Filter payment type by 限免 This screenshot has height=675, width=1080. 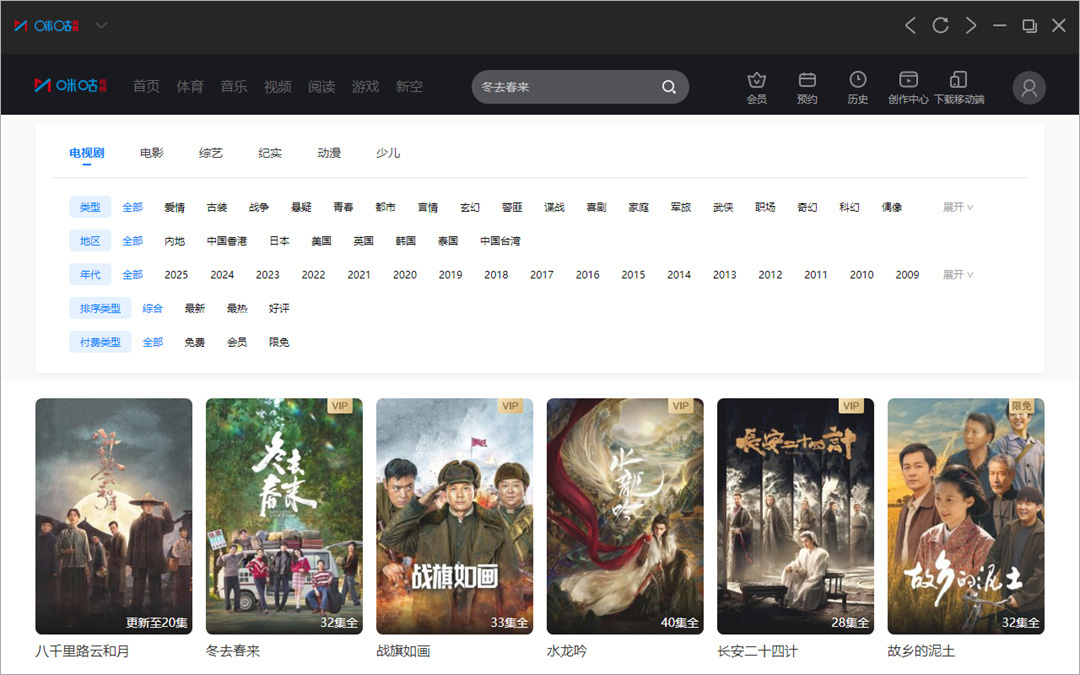click(x=279, y=342)
